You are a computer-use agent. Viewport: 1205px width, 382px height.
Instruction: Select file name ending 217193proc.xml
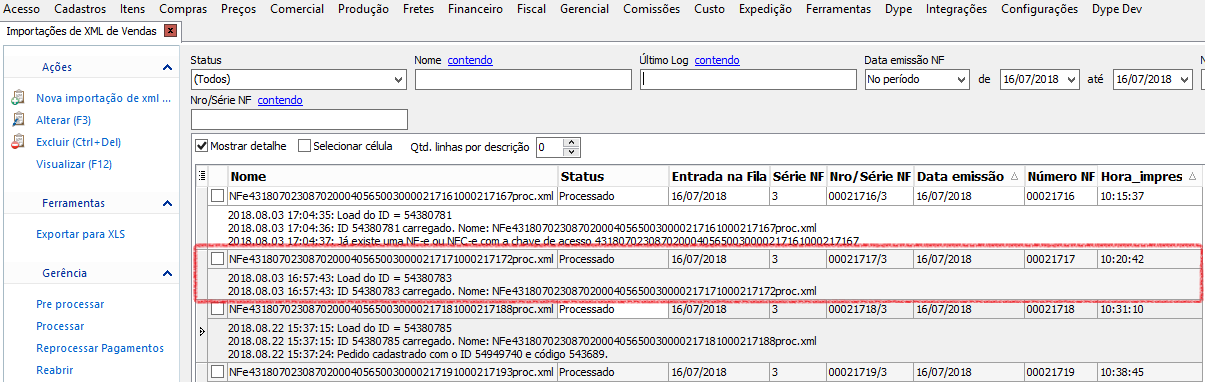click(391, 372)
